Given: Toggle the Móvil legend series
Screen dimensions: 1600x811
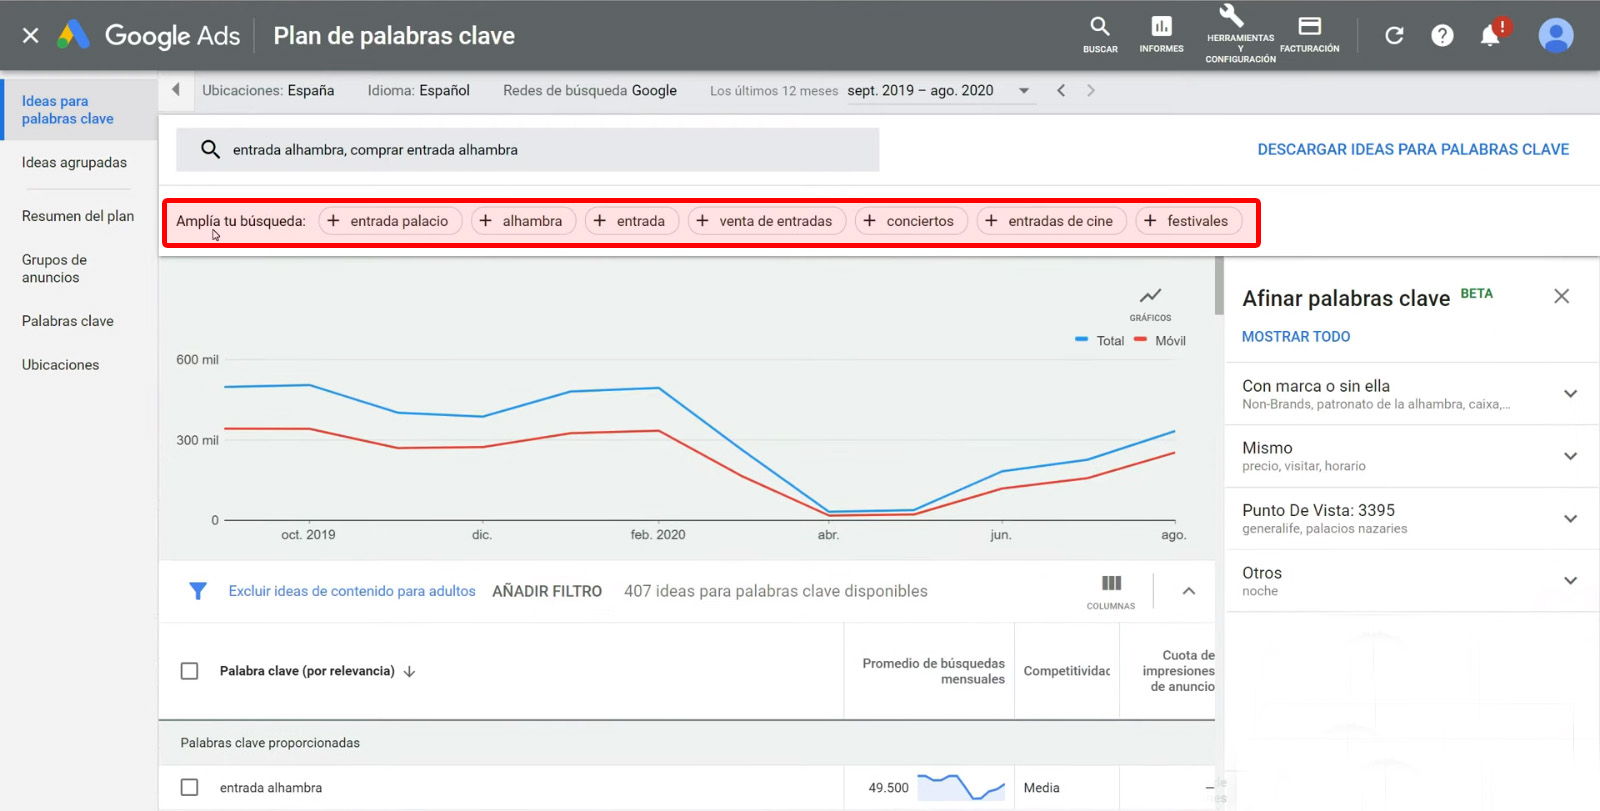Looking at the screenshot, I should [x=1160, y=341].
